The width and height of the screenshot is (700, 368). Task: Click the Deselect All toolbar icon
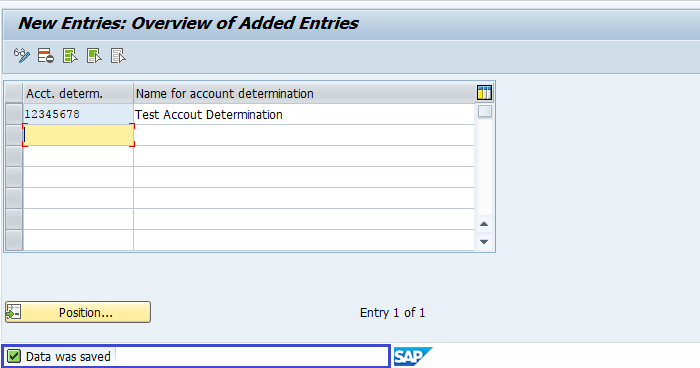tap(118, 56)
